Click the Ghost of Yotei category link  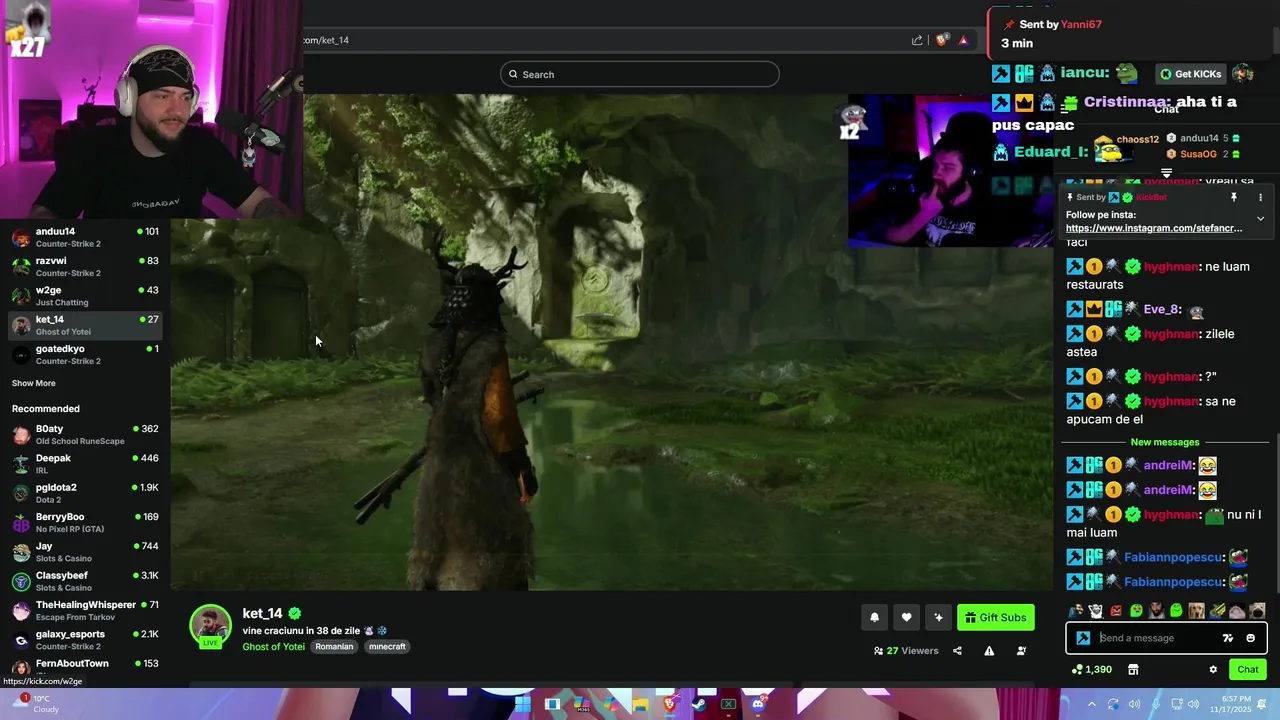tap(273, 647)
